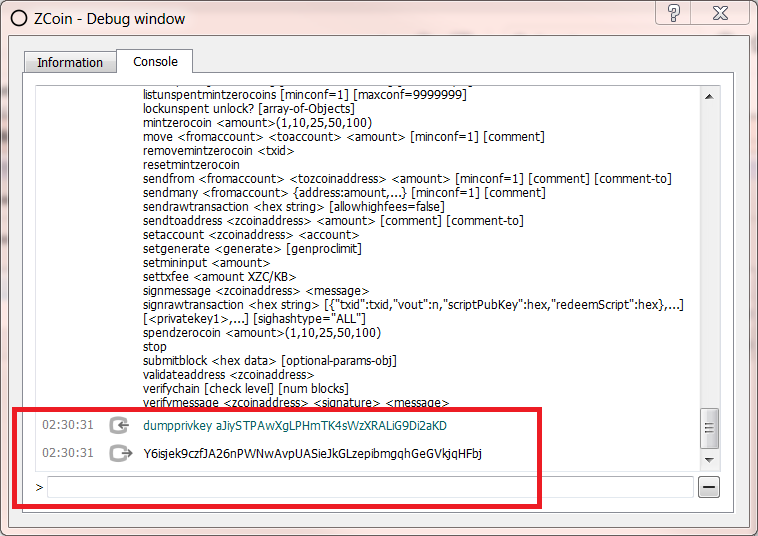Click the command input field

[x=370, y=487]
